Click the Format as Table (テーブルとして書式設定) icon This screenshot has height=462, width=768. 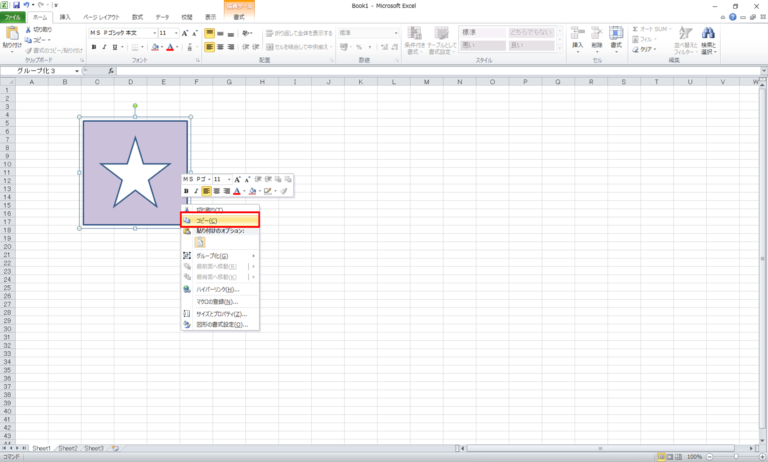[441, 33]
